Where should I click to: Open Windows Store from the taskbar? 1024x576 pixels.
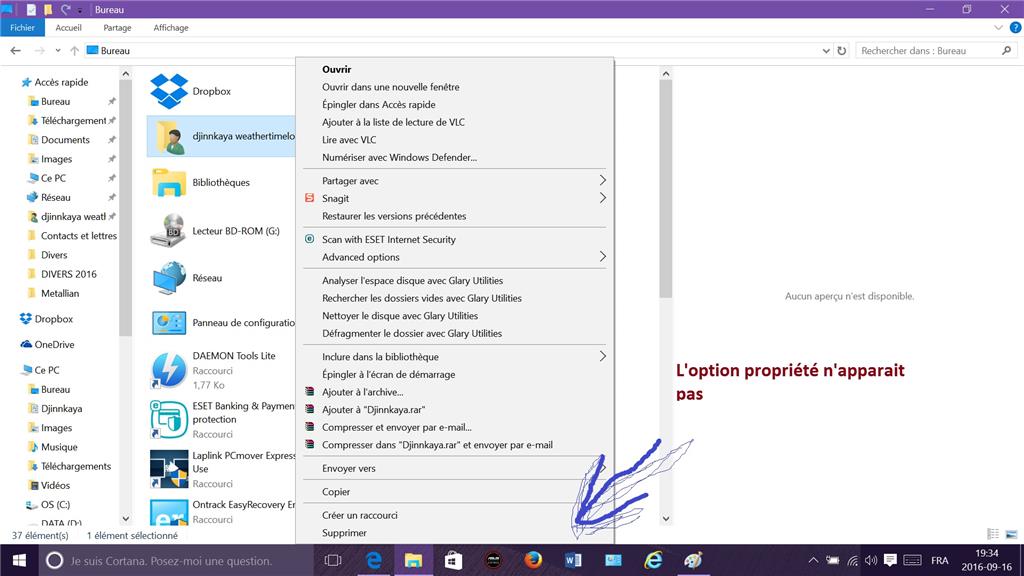pos(453,560)
